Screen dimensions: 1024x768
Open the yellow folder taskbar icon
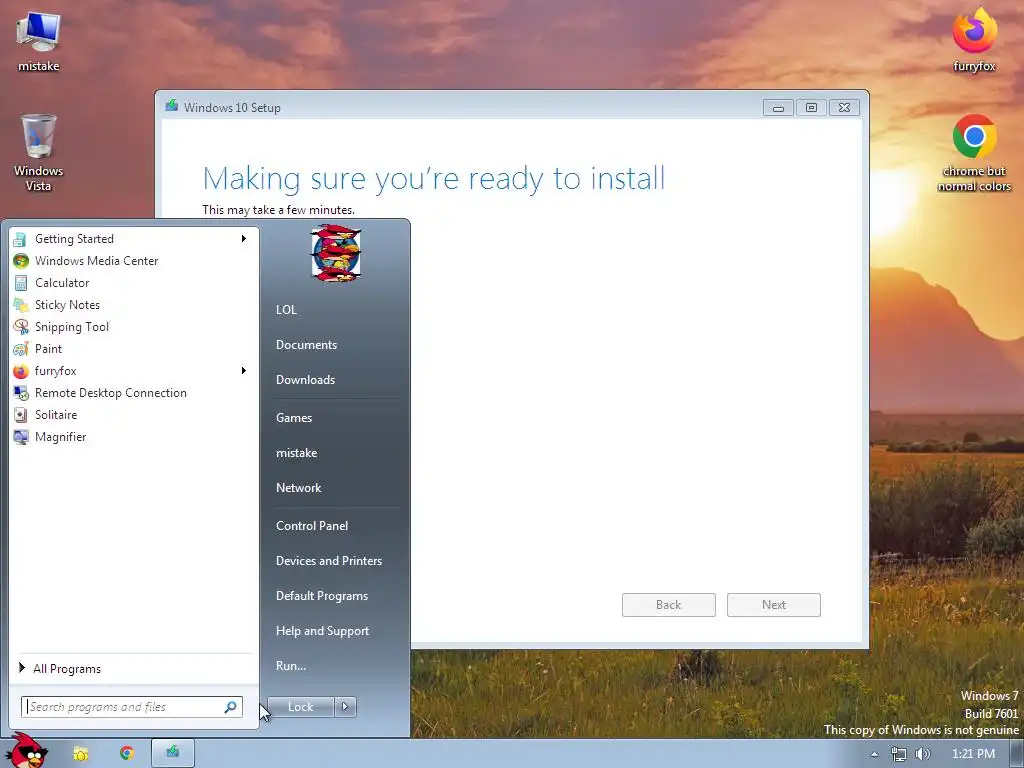click(x=81, y=754)
